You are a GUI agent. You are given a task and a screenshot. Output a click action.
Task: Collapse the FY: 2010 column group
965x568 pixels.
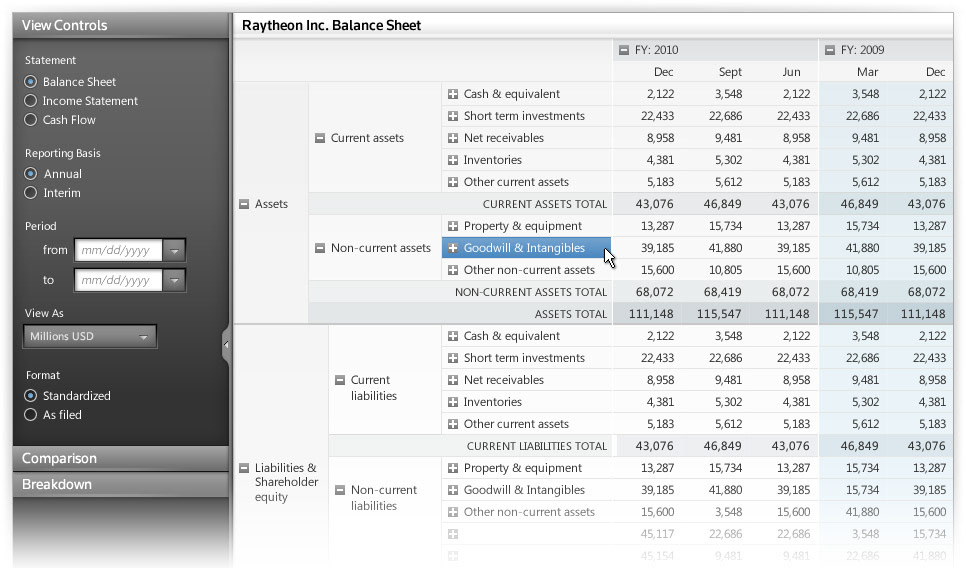624,50
